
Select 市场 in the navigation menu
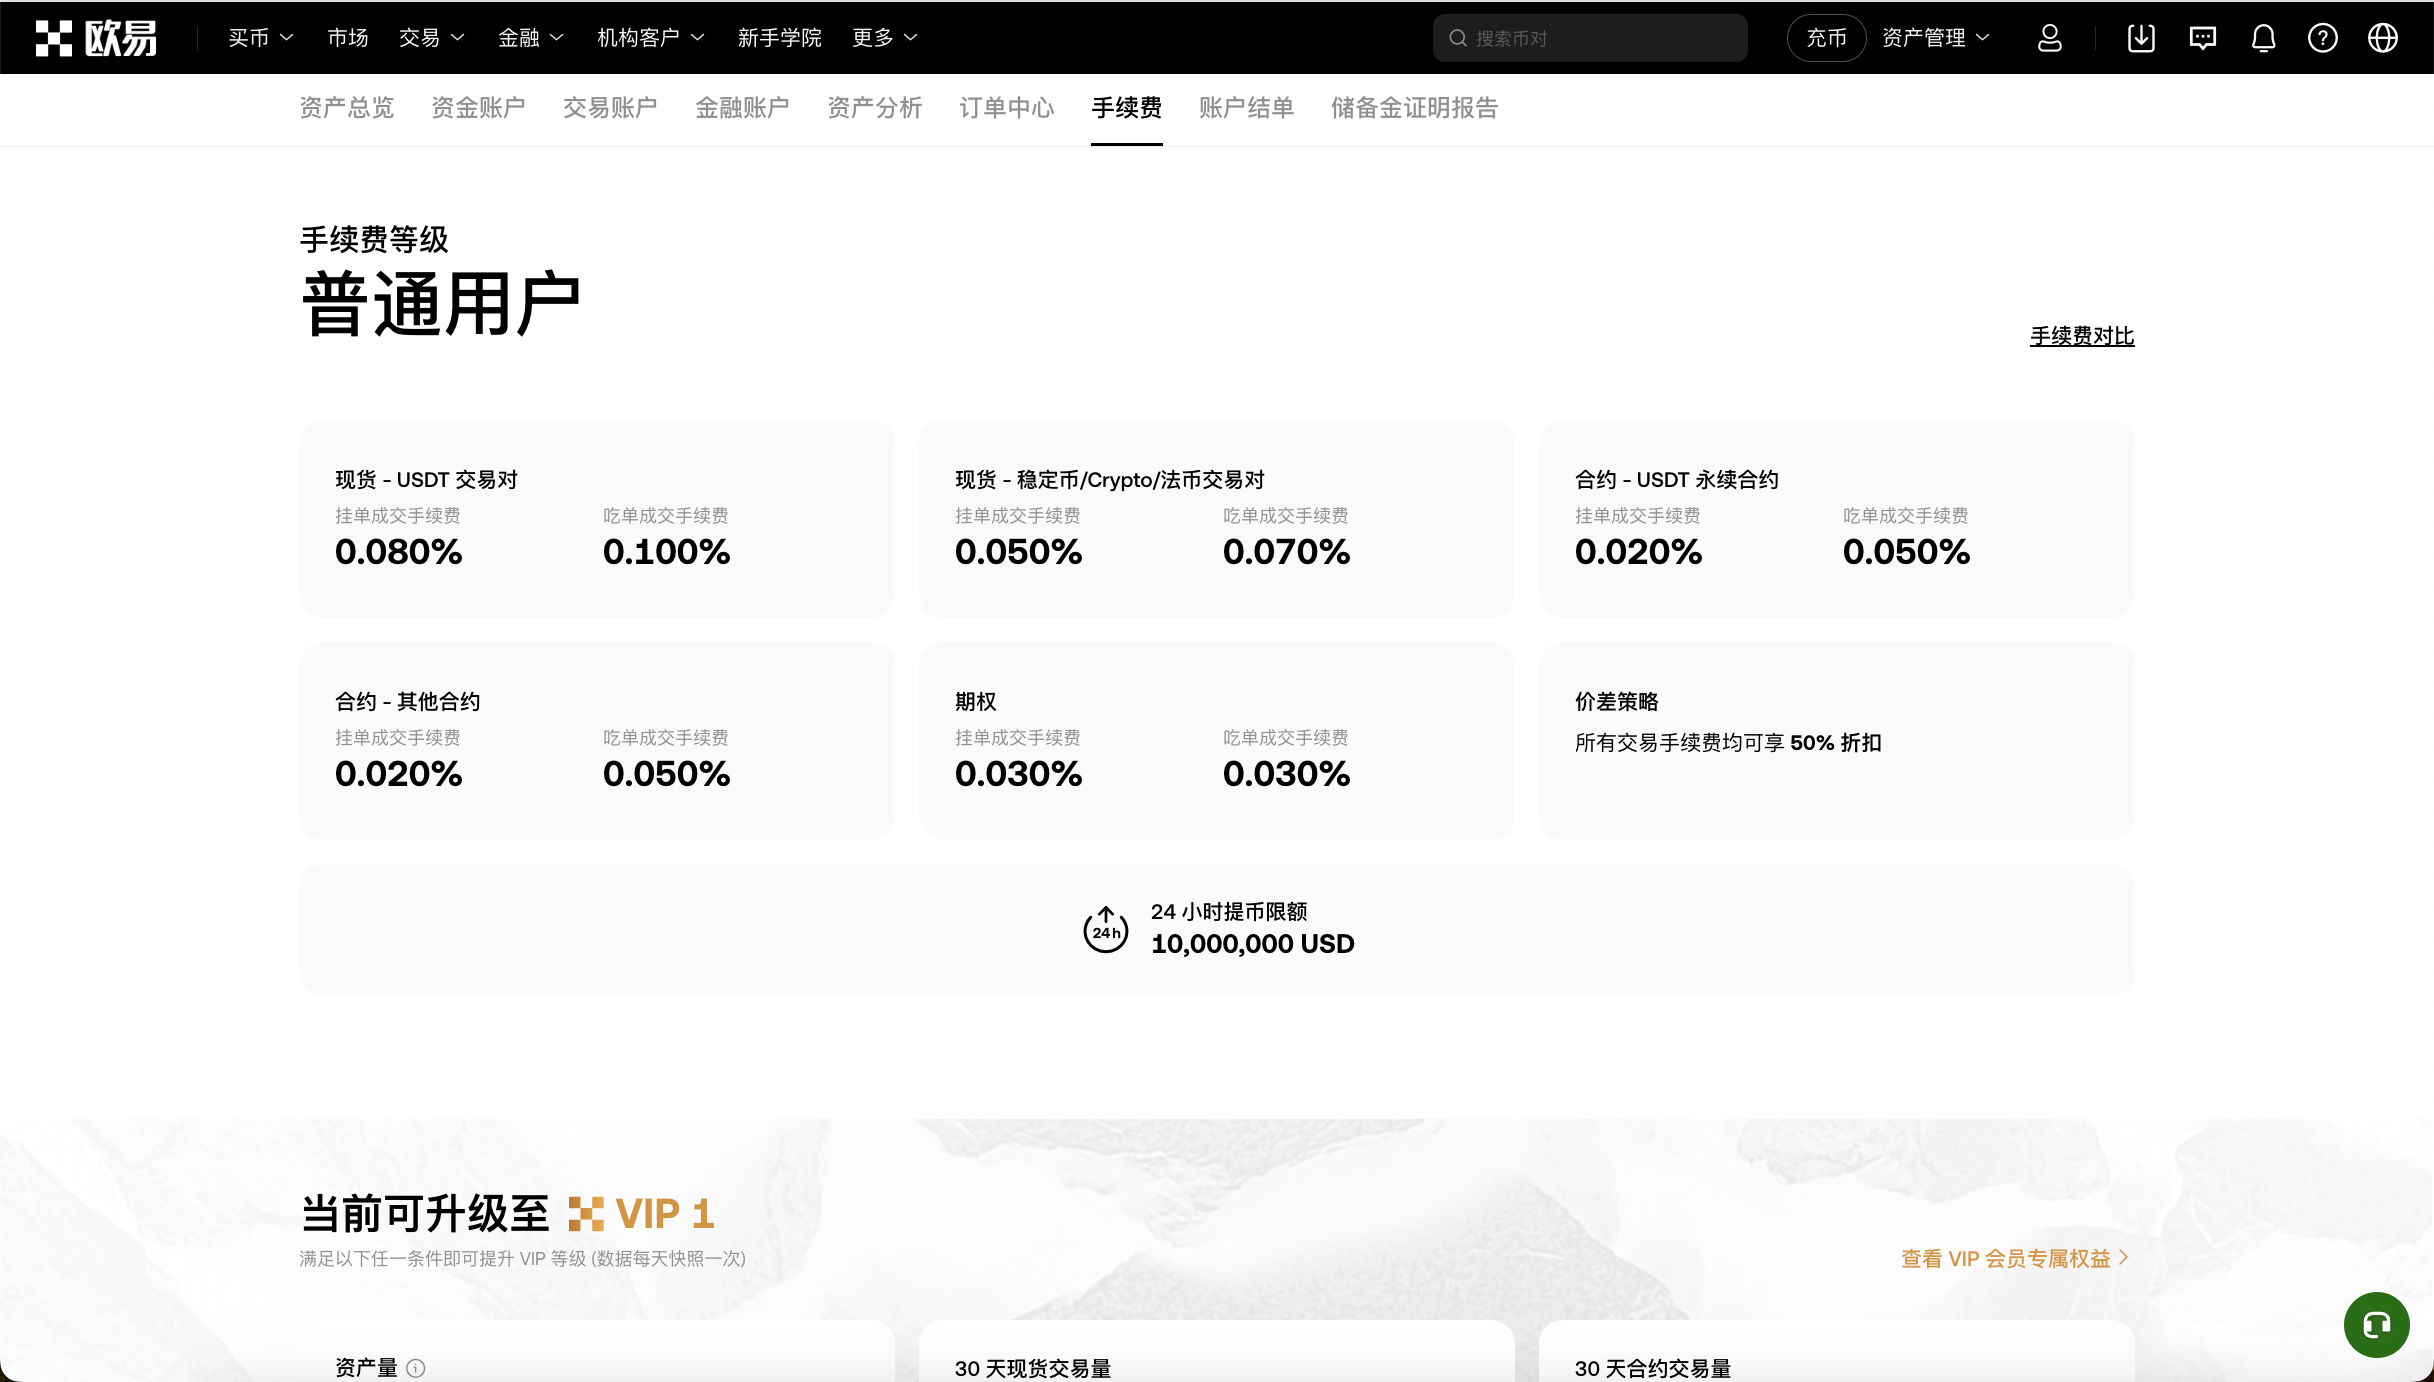[x=347, y=37]
